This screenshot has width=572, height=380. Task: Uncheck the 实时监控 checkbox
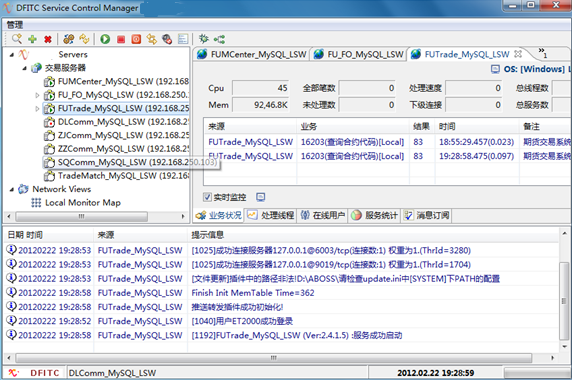pyautogui.click(x=207, y=197)
